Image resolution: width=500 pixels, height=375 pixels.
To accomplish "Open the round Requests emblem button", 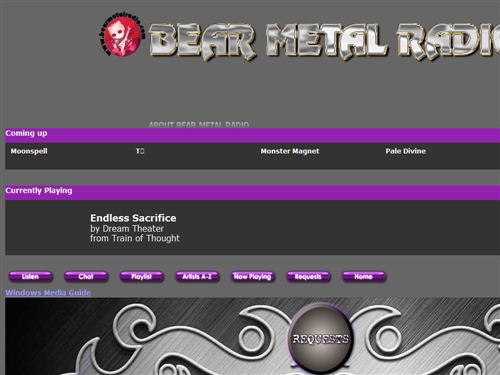I will 320,338.
